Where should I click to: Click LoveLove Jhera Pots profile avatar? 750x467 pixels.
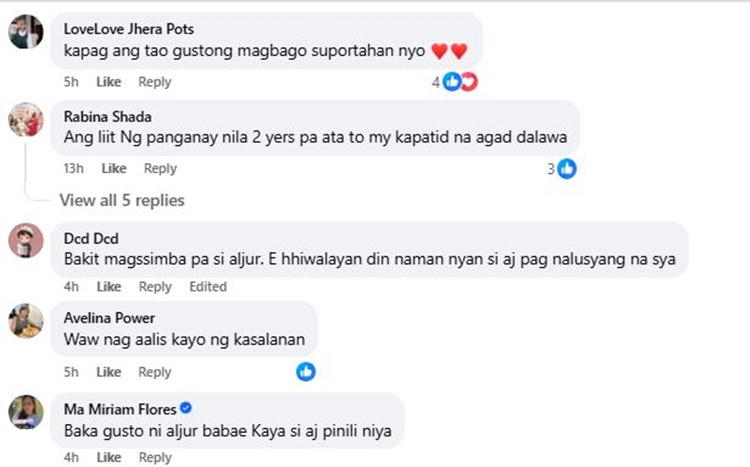tap(25, 33)
